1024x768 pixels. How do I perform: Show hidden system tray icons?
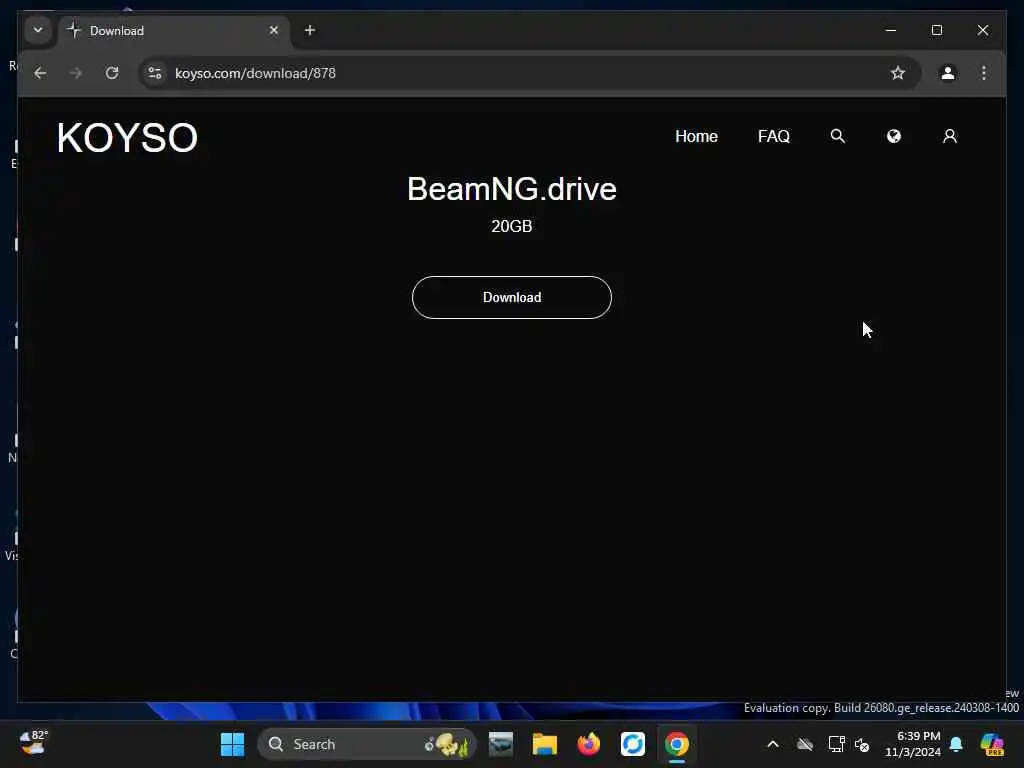point(773,744)
